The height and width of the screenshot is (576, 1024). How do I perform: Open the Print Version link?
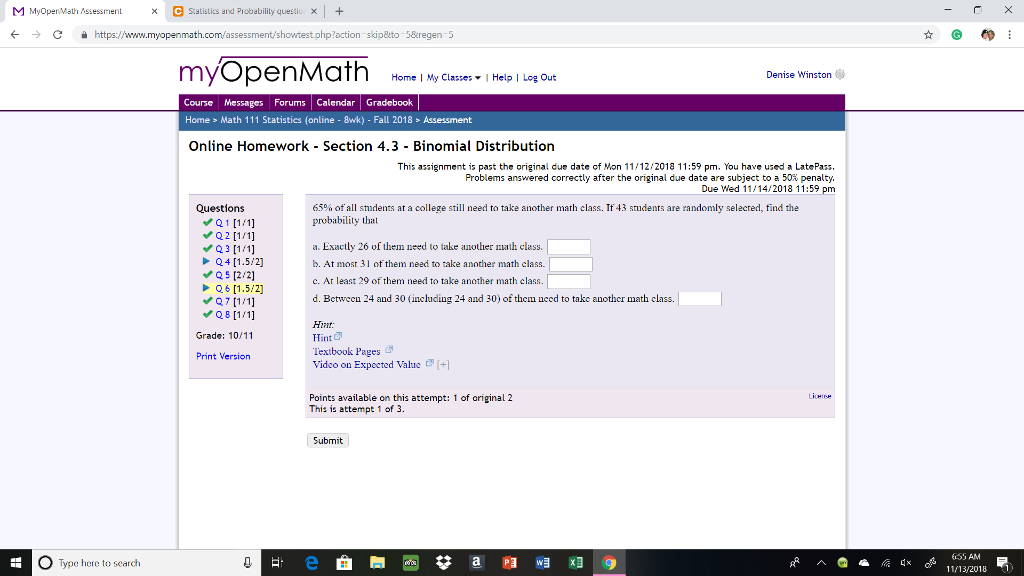pyautogui.click(x=222, y=356)
